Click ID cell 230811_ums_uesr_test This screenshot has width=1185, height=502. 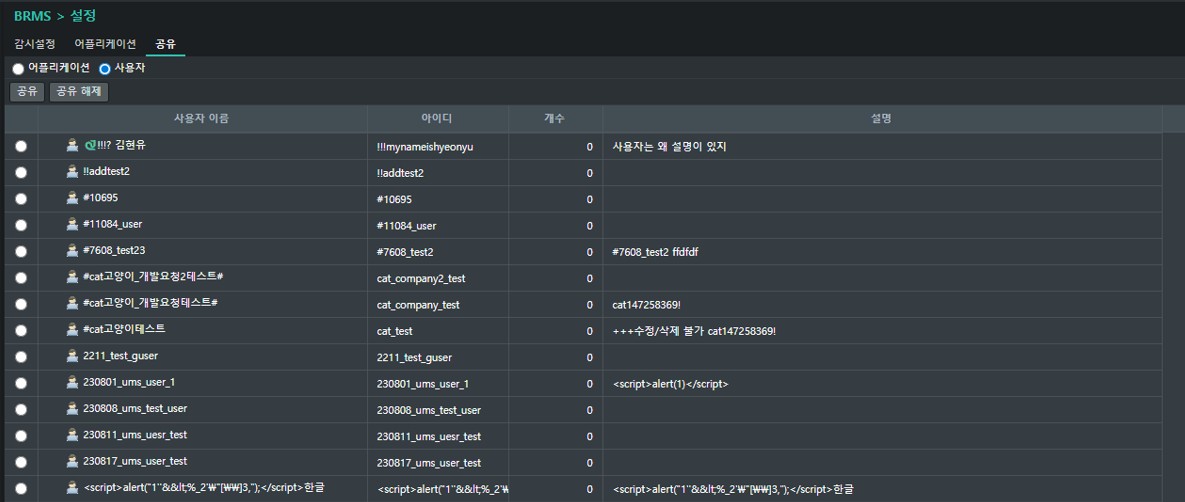click(429, 436)
